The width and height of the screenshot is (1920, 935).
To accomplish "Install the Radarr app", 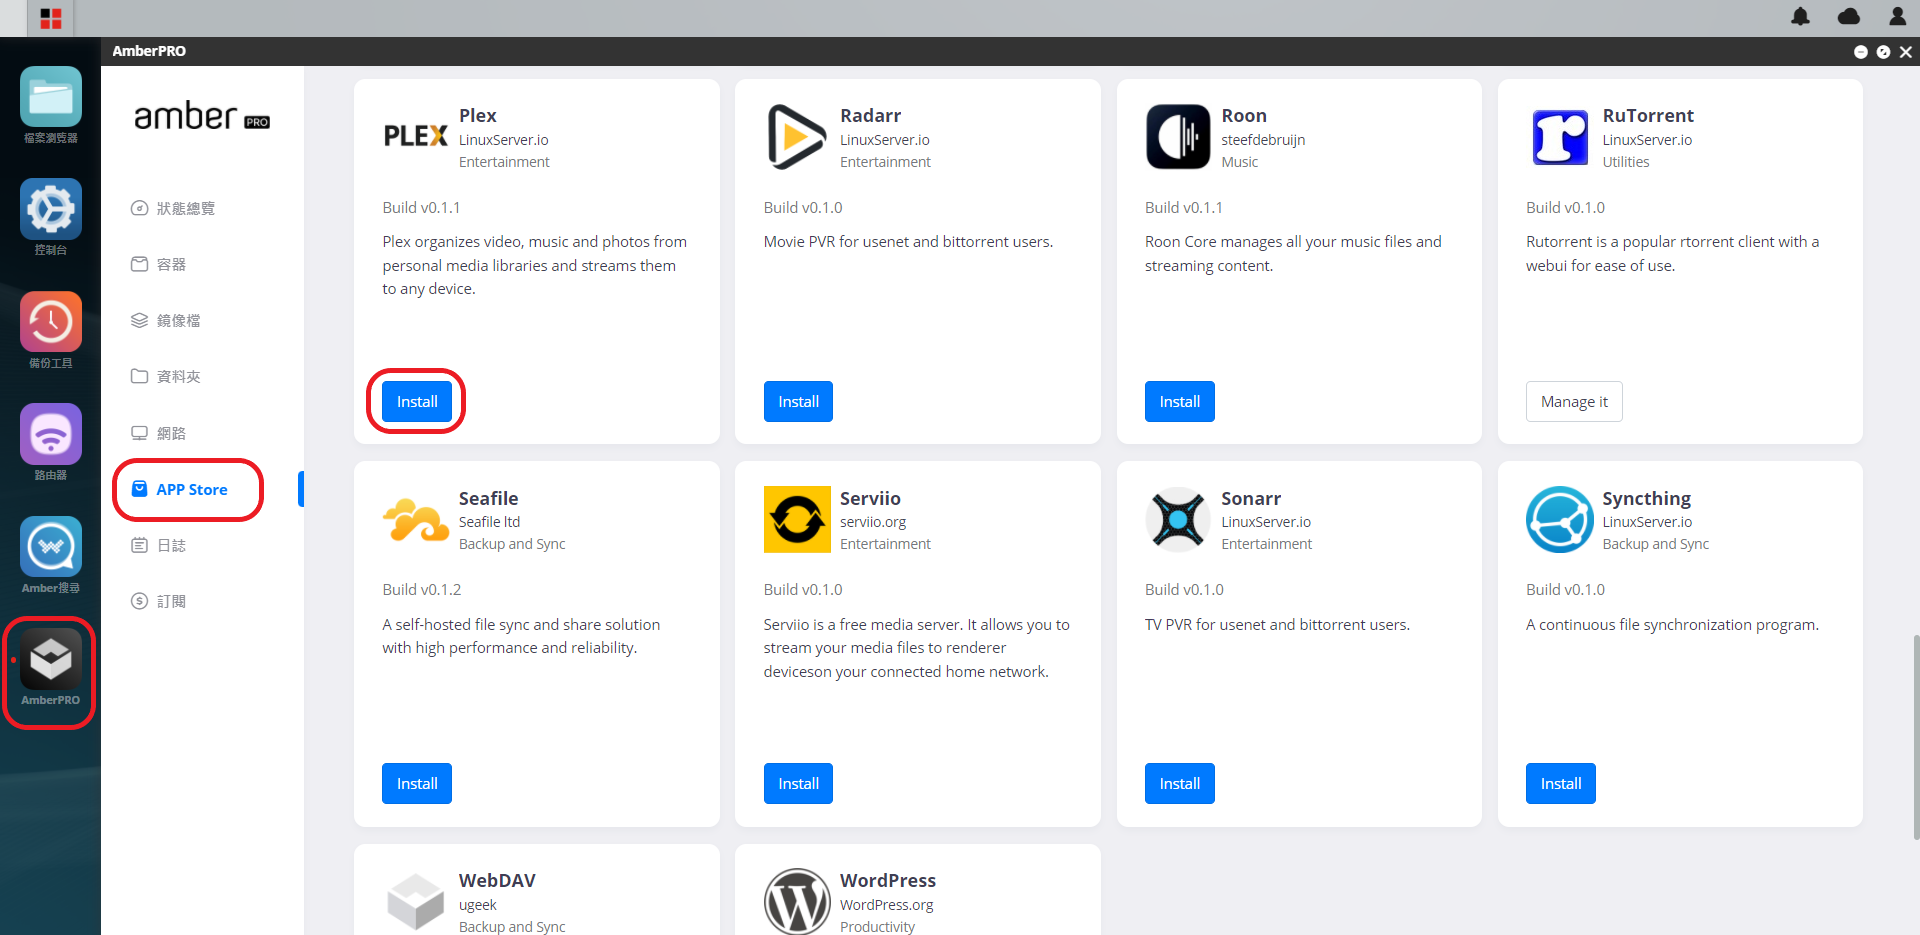I will [798, 401].
